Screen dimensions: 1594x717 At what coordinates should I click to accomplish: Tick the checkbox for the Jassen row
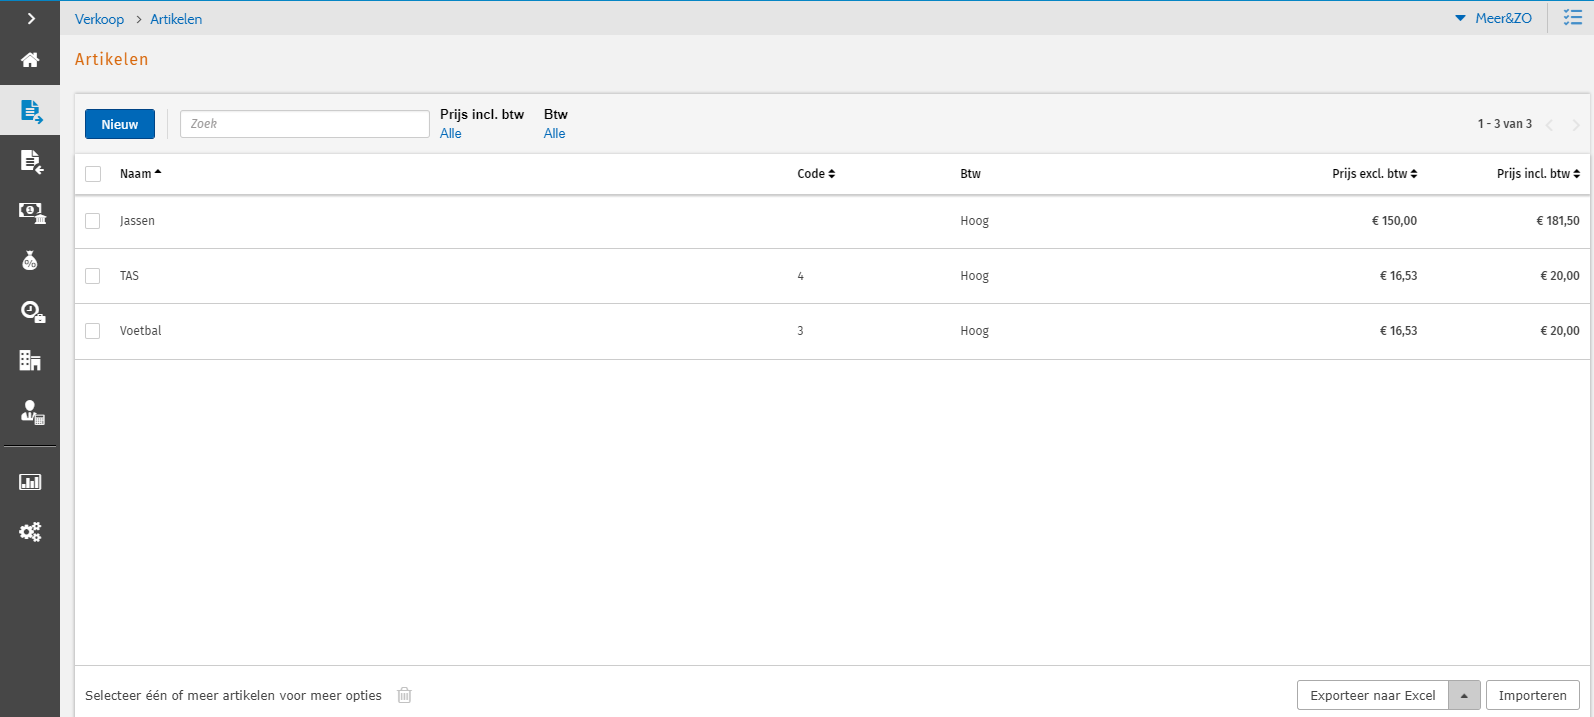coord(93,221)
